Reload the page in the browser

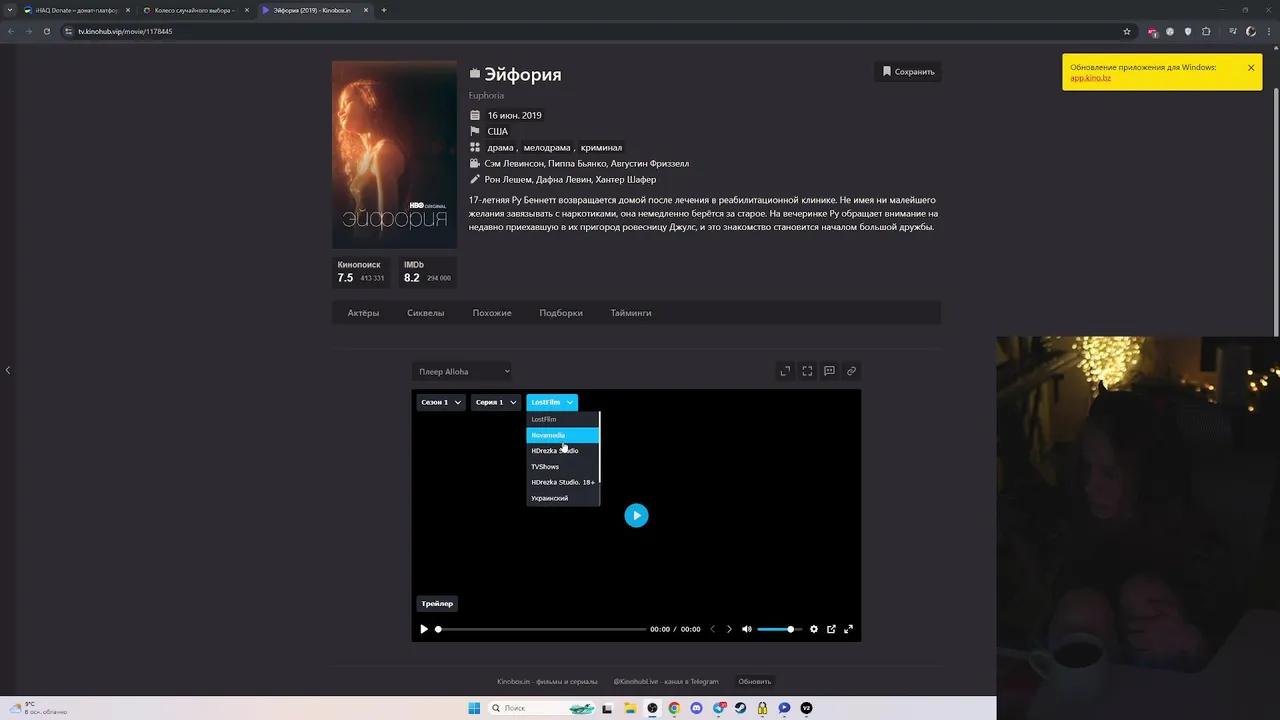46,31
